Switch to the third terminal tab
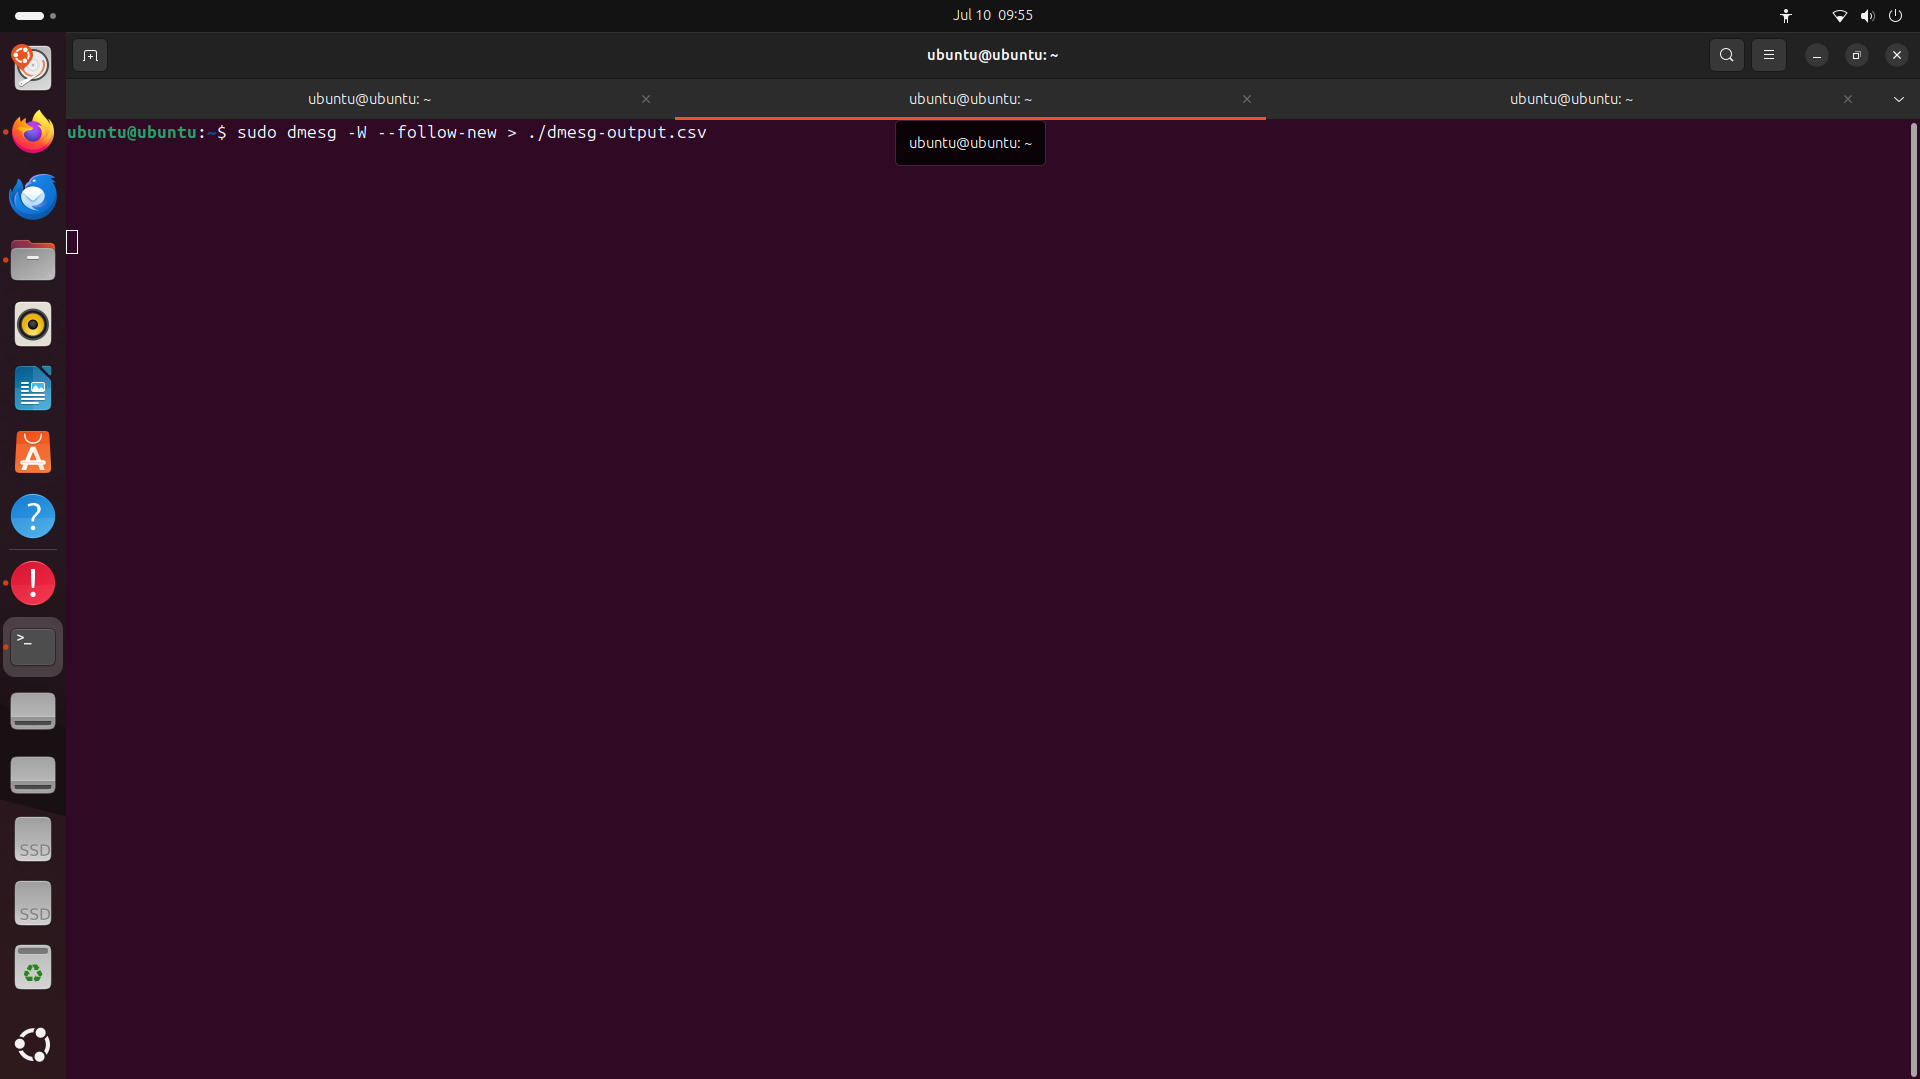Image resolution: width=1920 pixels, height=1079 pixels. [x=1570, y=99]
